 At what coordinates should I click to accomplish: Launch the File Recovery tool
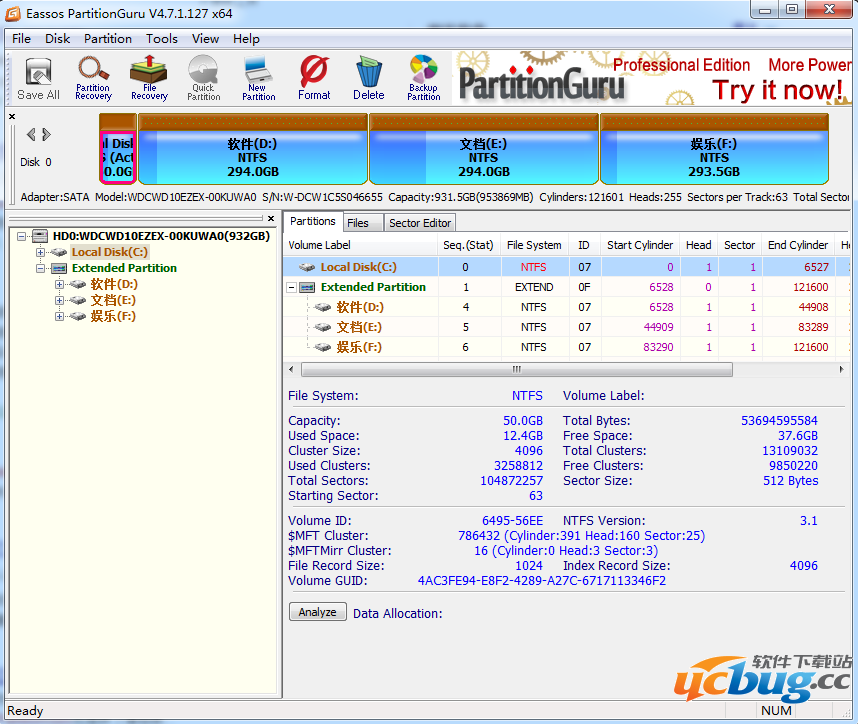[149, 78]
